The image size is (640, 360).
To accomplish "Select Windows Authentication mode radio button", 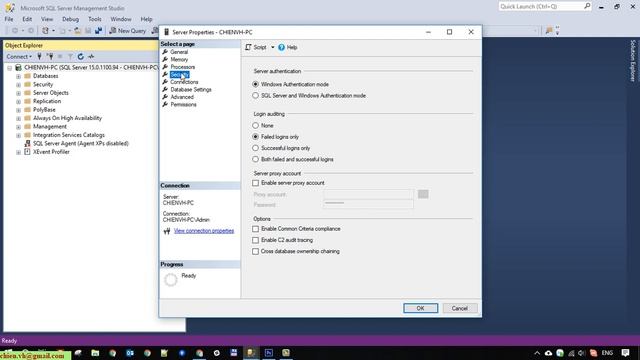I will (256, 84).
